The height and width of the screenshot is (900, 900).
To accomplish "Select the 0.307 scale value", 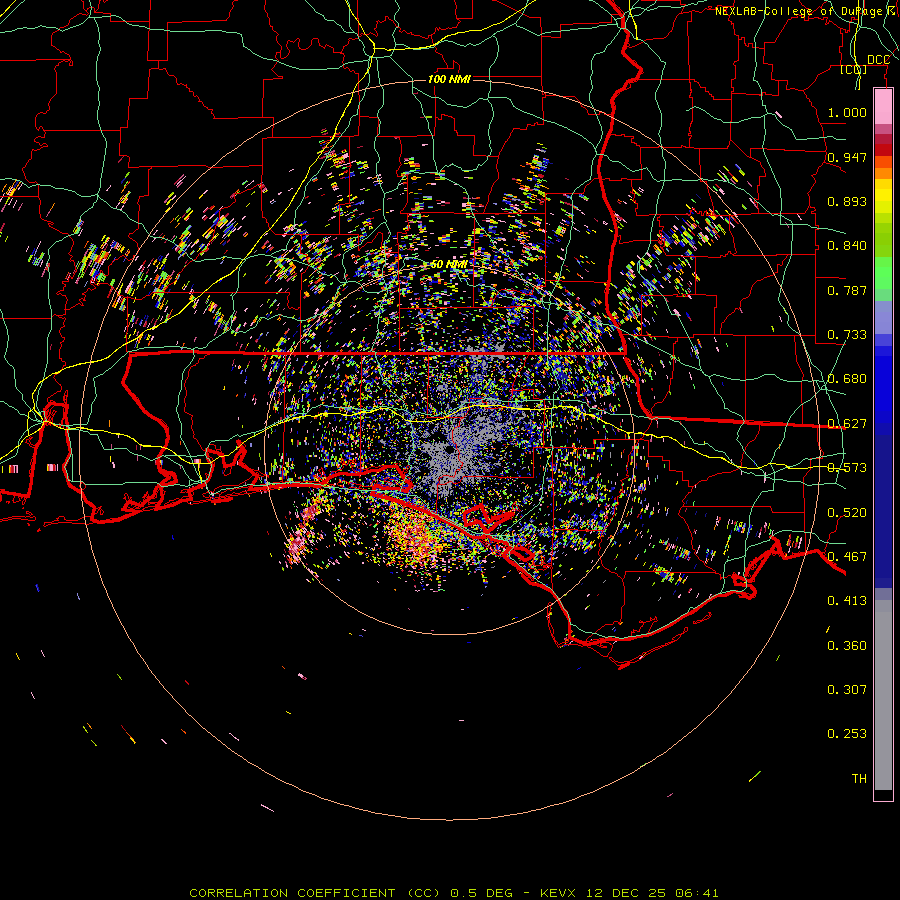I will click(x=847, y=690).
